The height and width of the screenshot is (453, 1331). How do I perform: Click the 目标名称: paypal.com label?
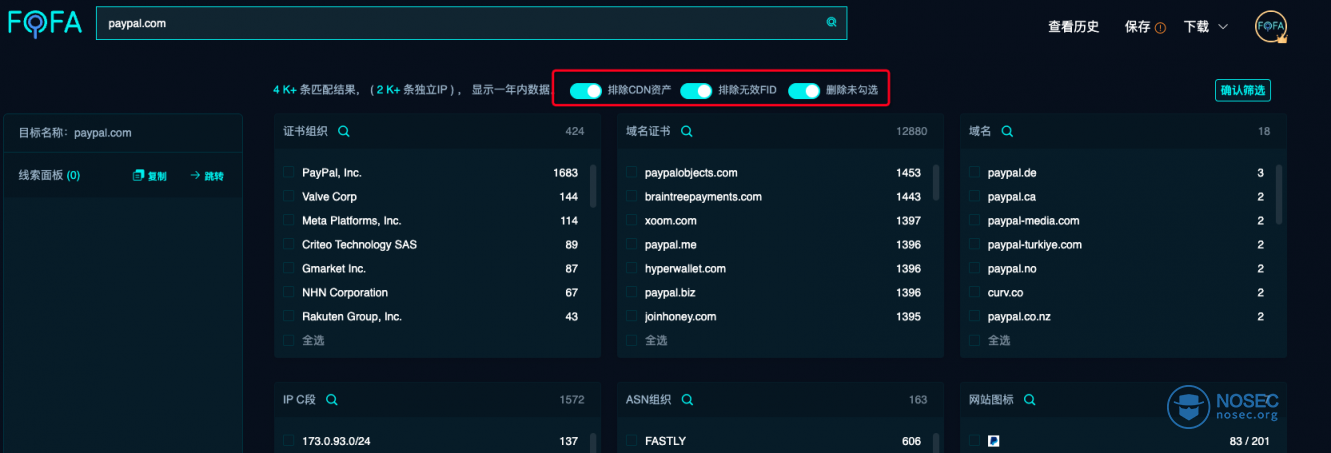coord(75,133)
